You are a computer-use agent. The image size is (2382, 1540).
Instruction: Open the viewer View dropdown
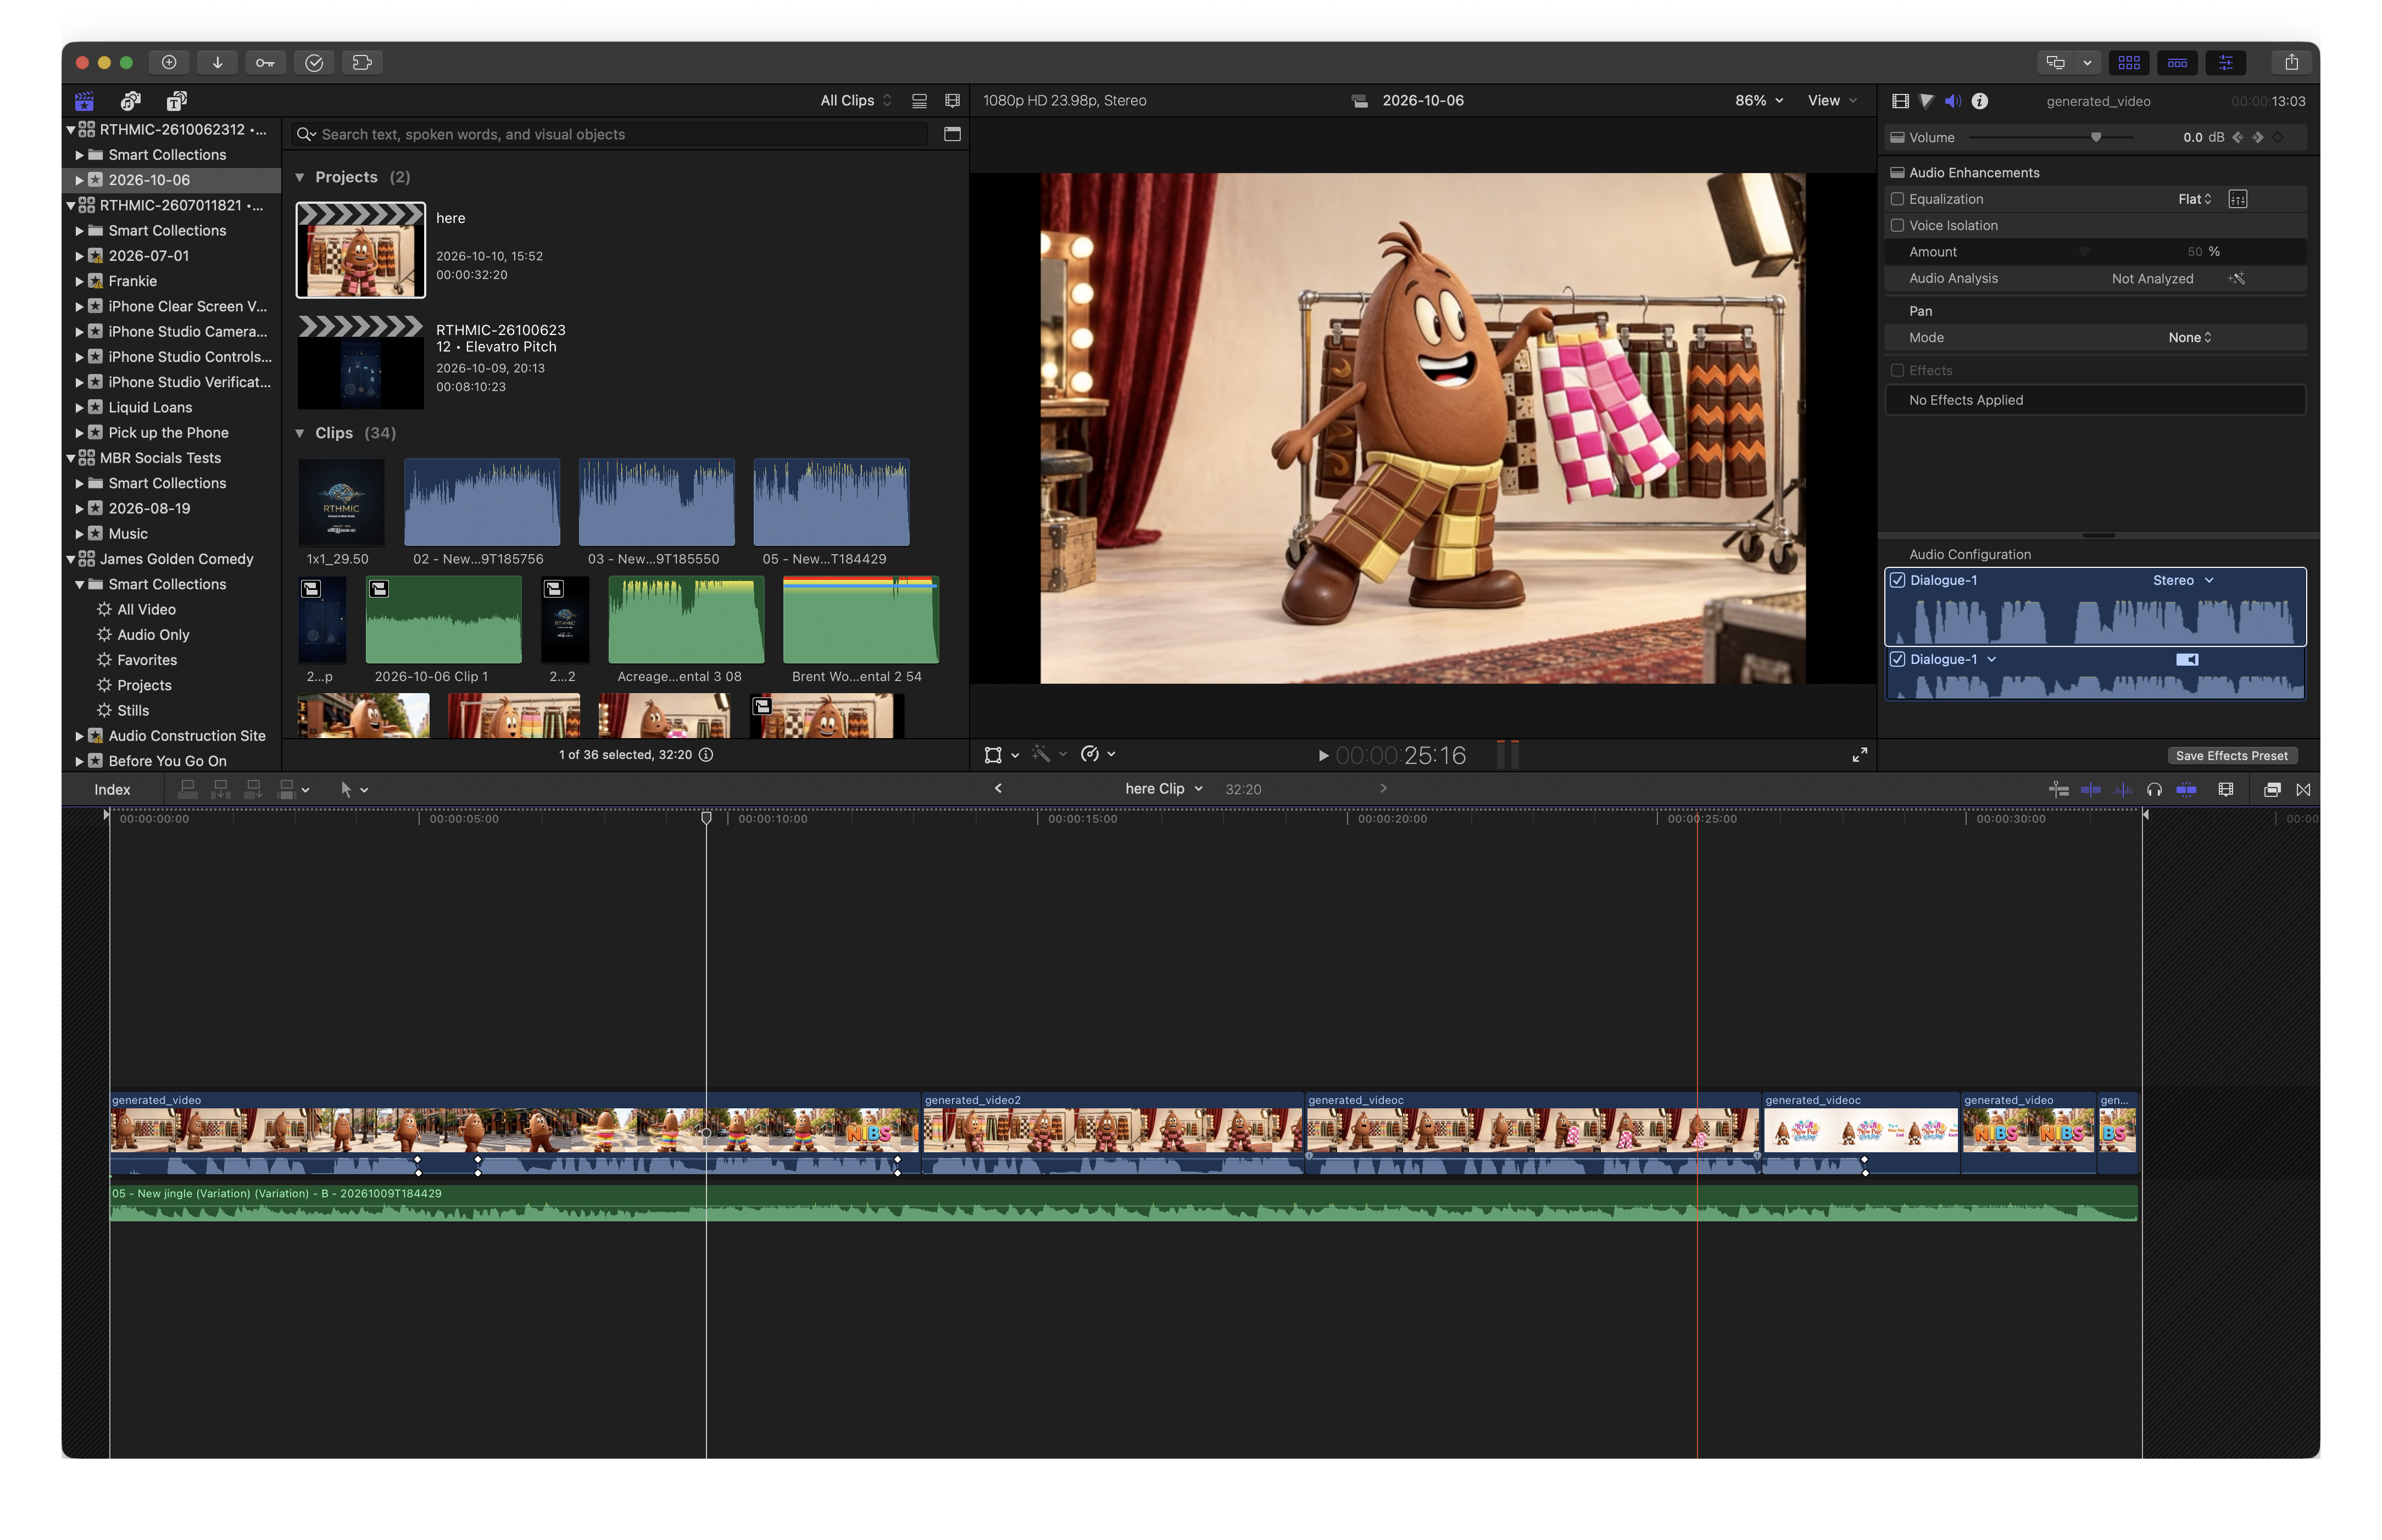1832,100
